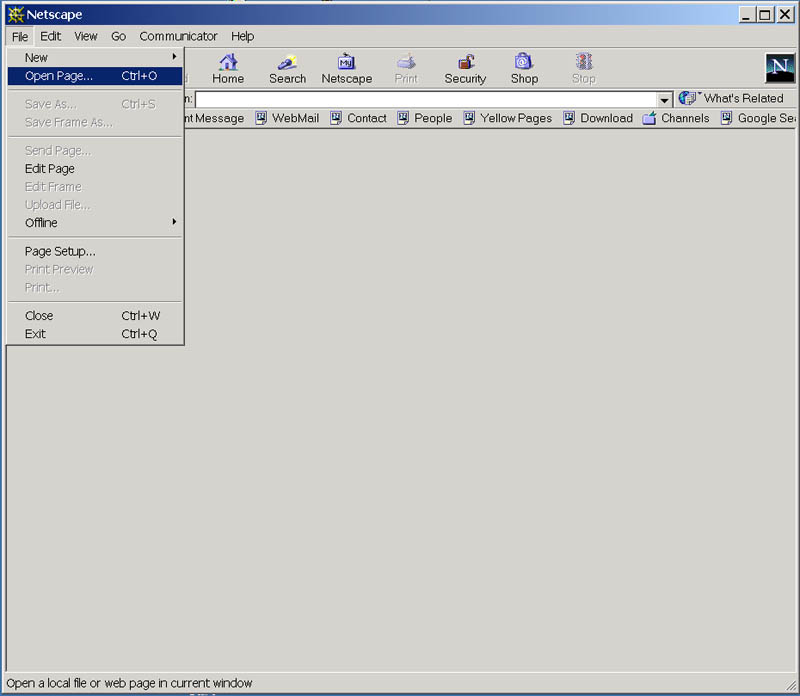Click the File menu in menu bar
Image resolution: width=800 pixels, height=696 pixels.
[20, 37]
